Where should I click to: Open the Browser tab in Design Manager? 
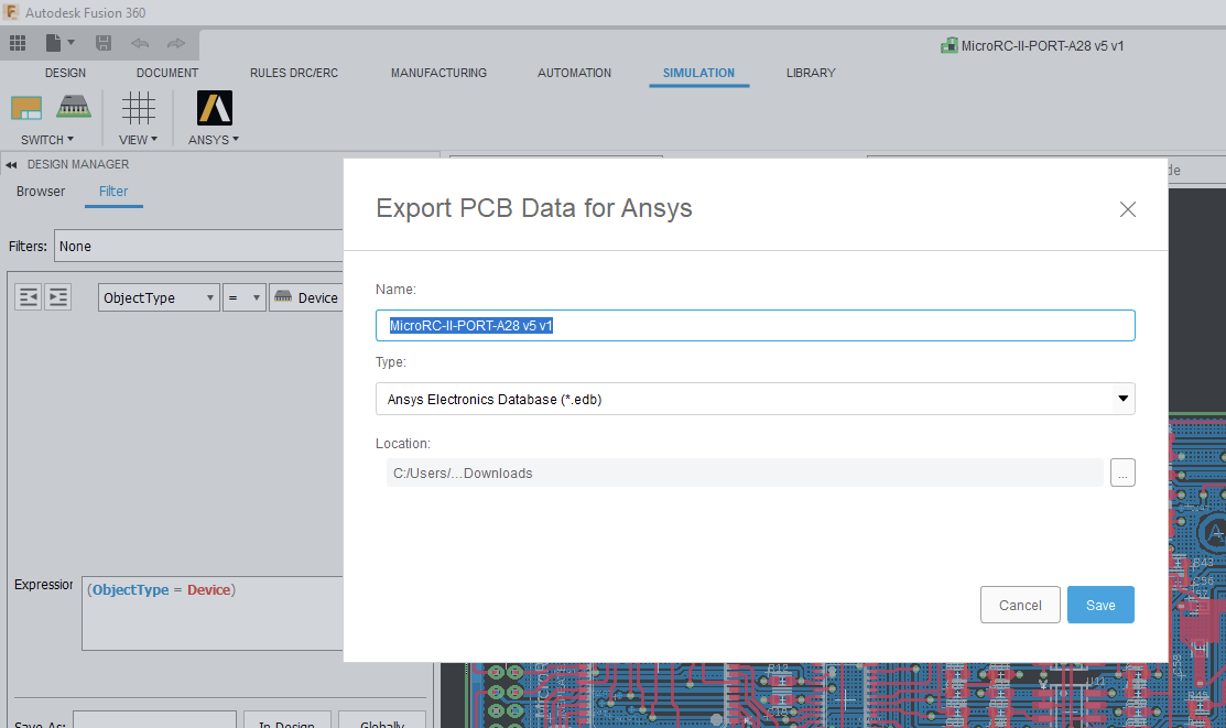point(41,191)
